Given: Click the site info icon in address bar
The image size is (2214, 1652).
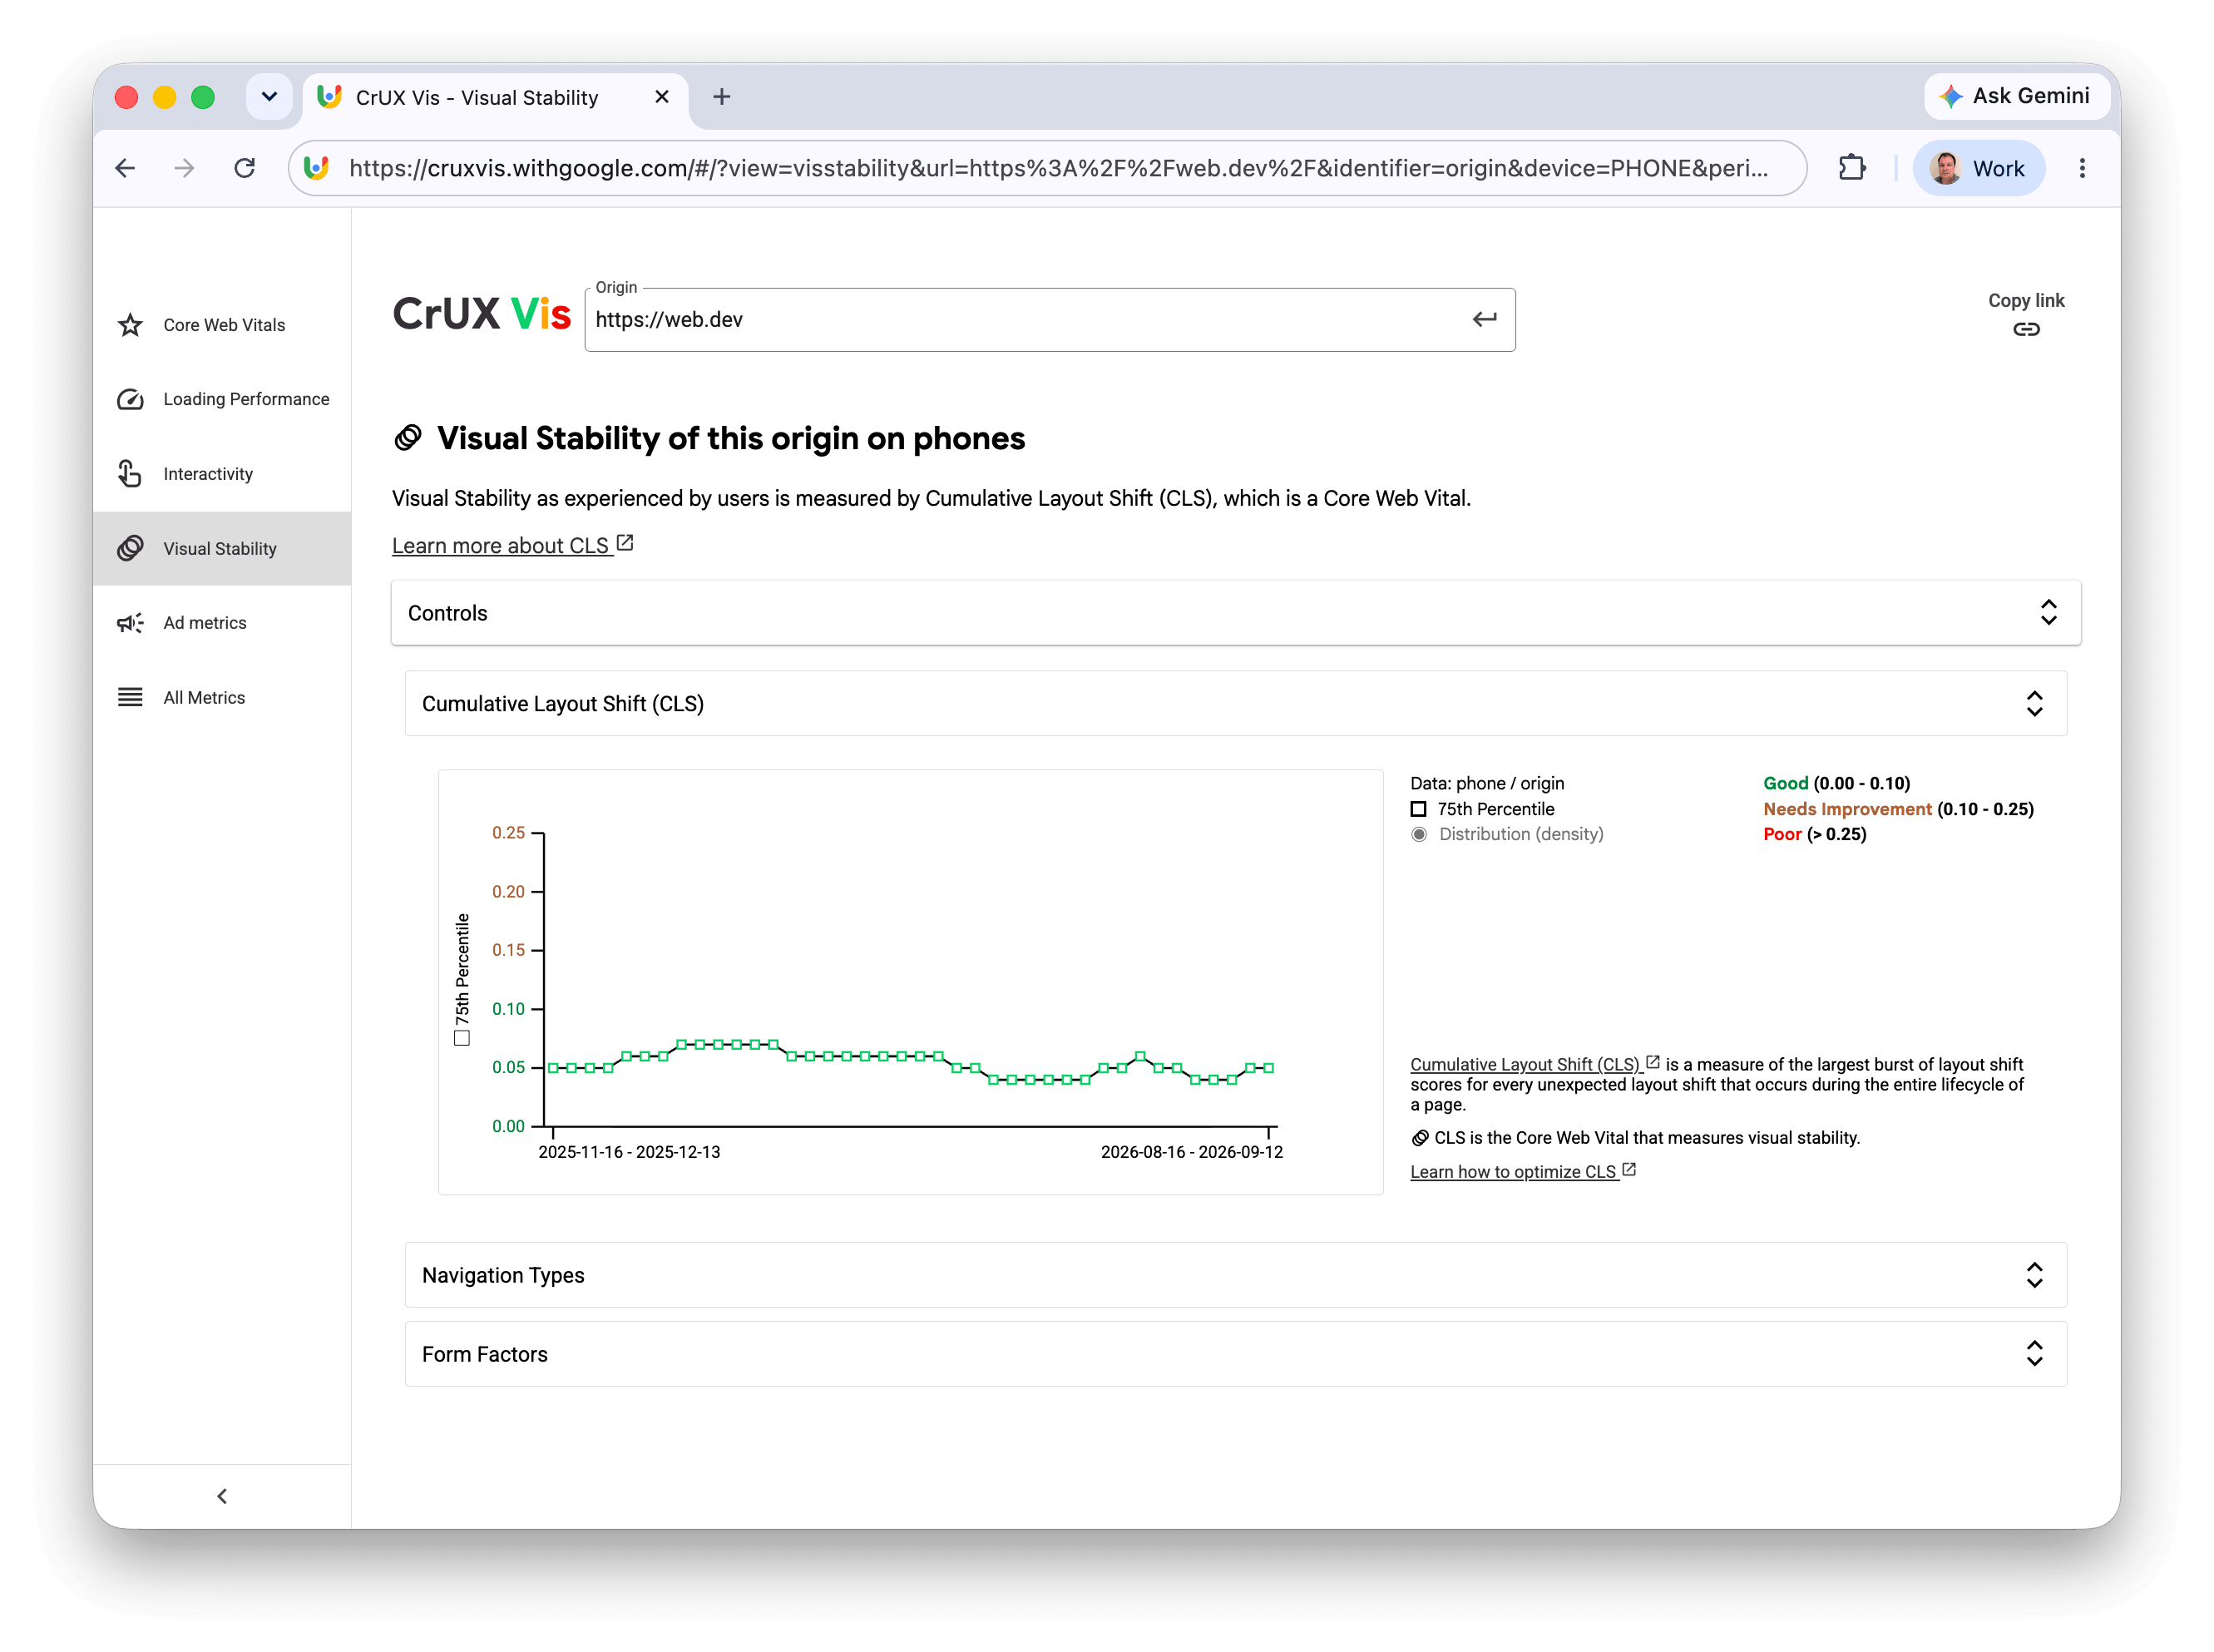Looking at the screenshot, I should pyautogui.click(x=316, y=168).
